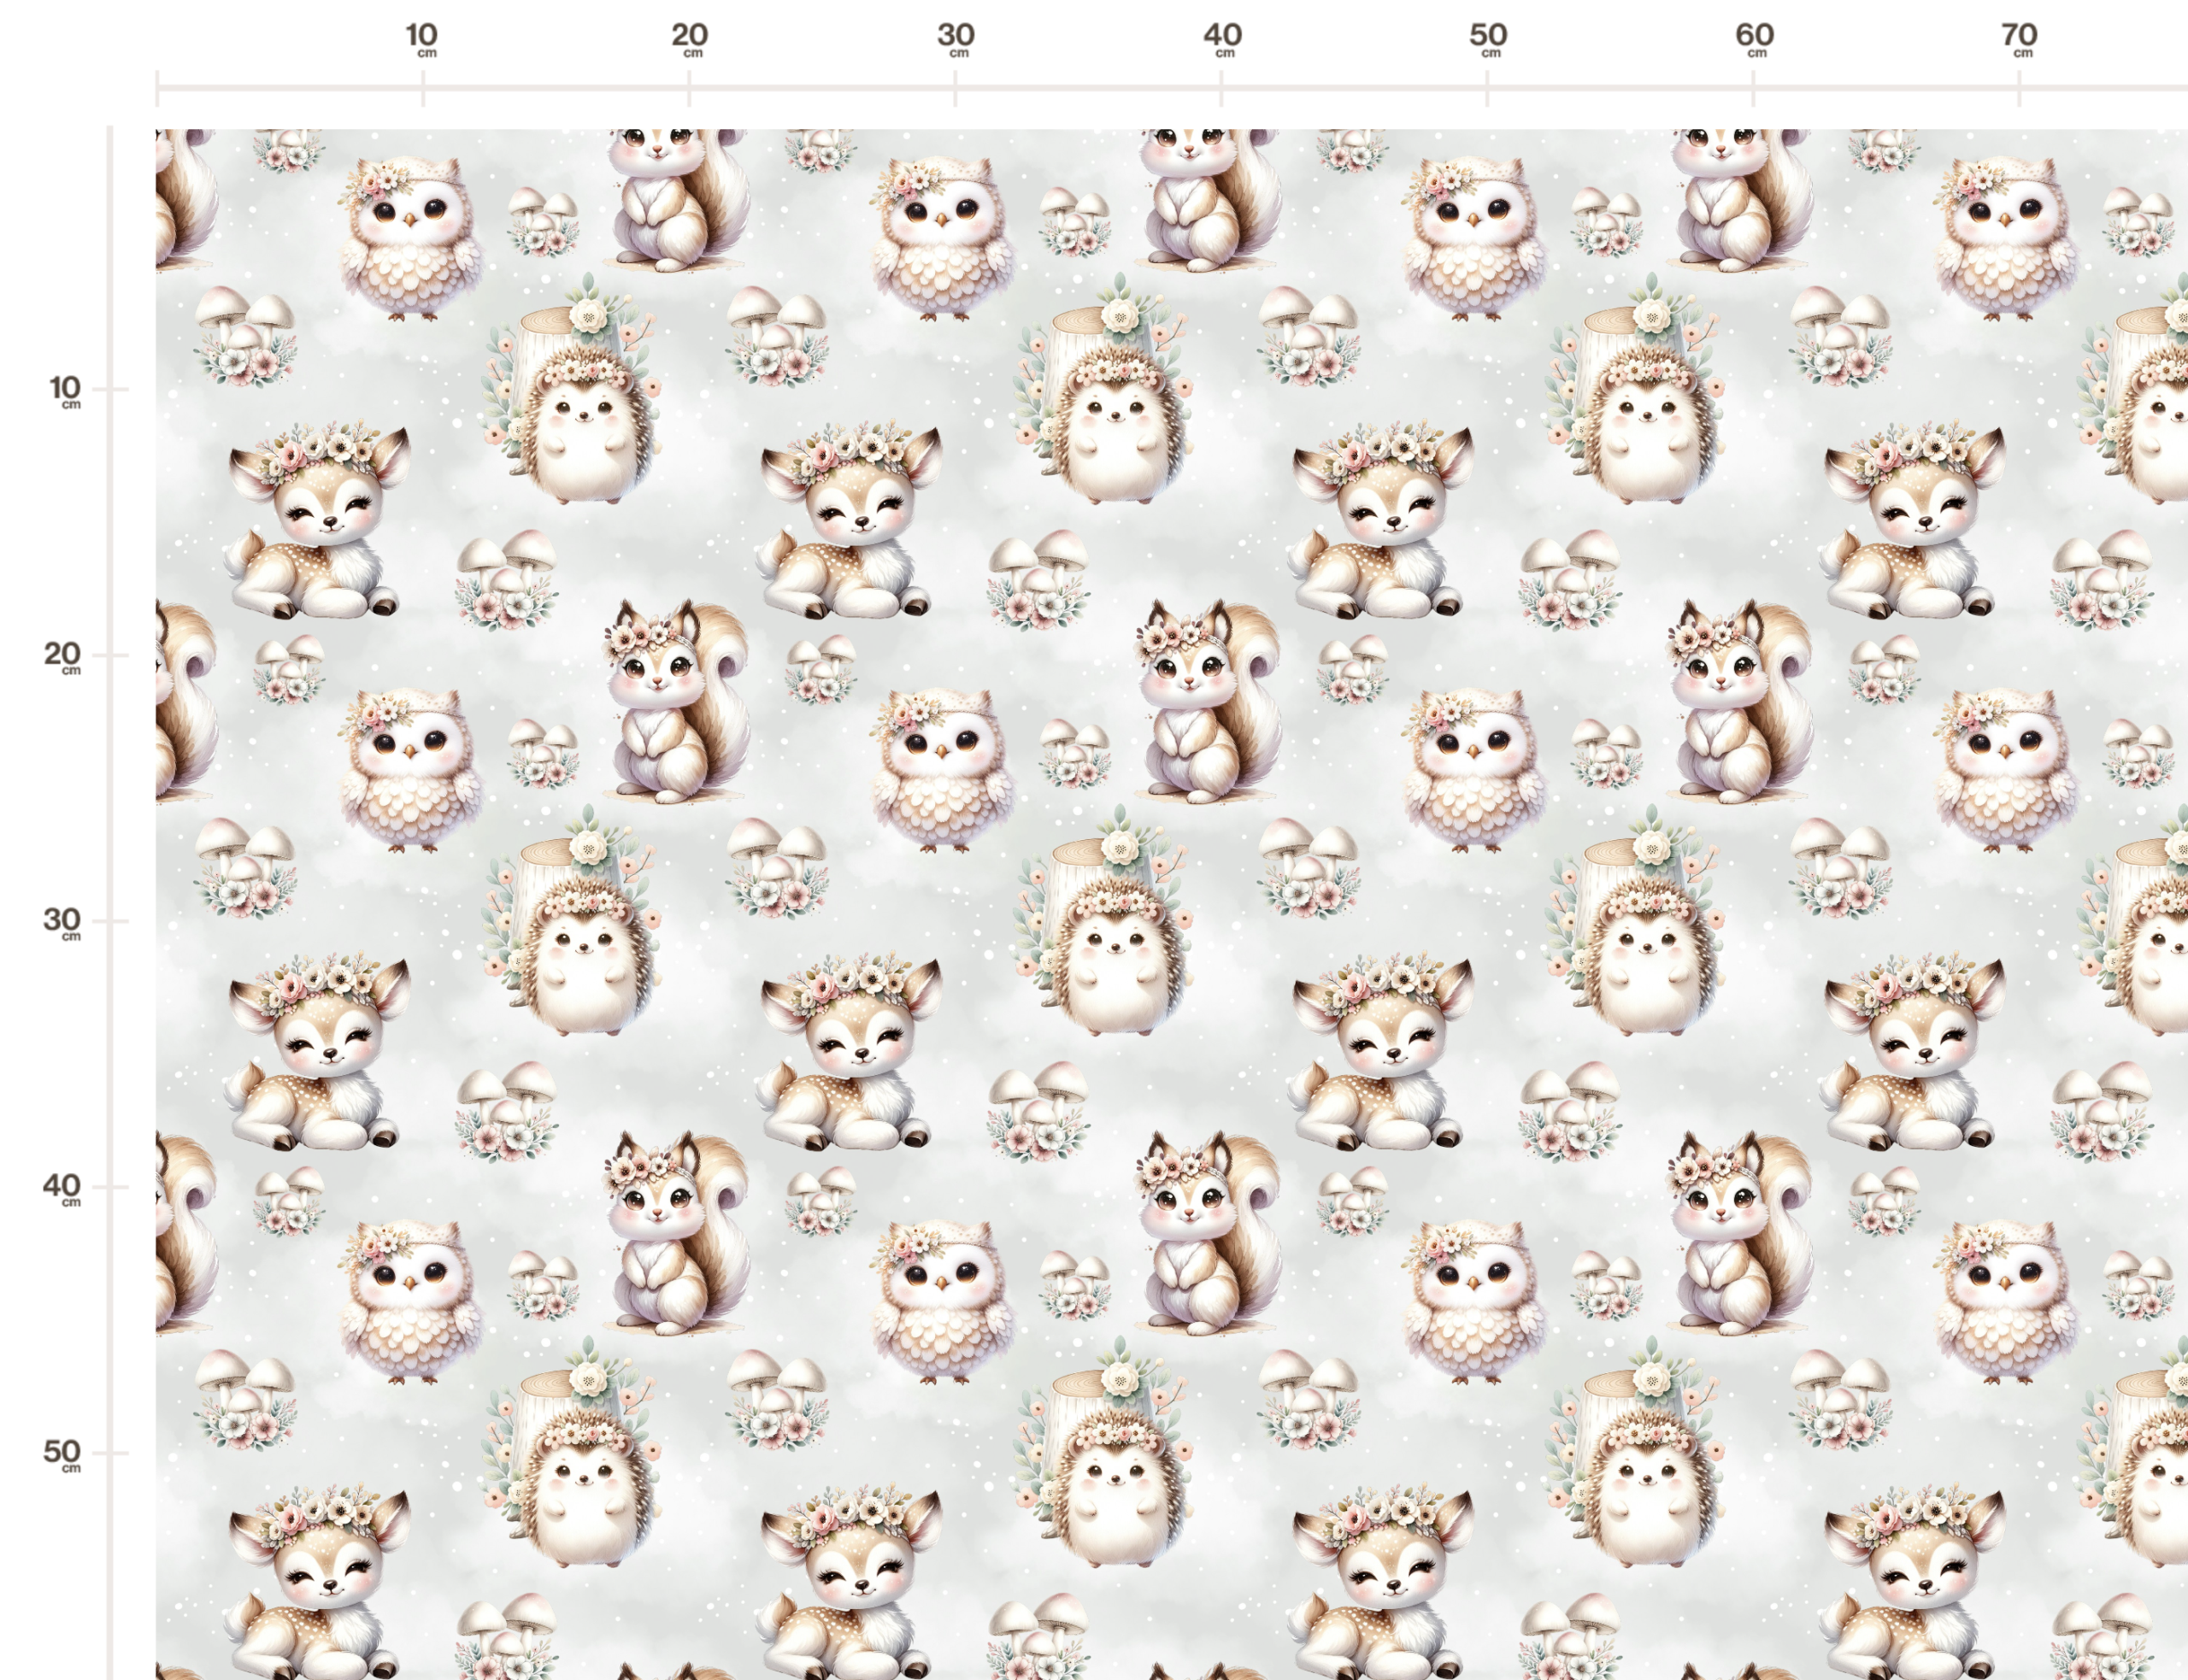2188x1680 pixels.
Task: Click the 30 cm label on left ruler
Action: 63,923
